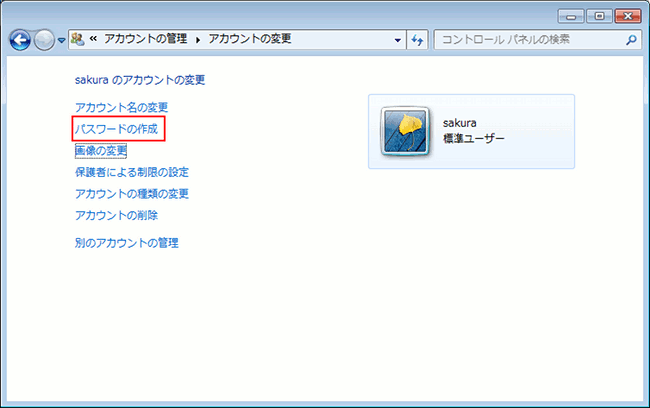Click the アカウントの削除 link
This screenshot has width=650, height=408.
[x=116, y=215]
